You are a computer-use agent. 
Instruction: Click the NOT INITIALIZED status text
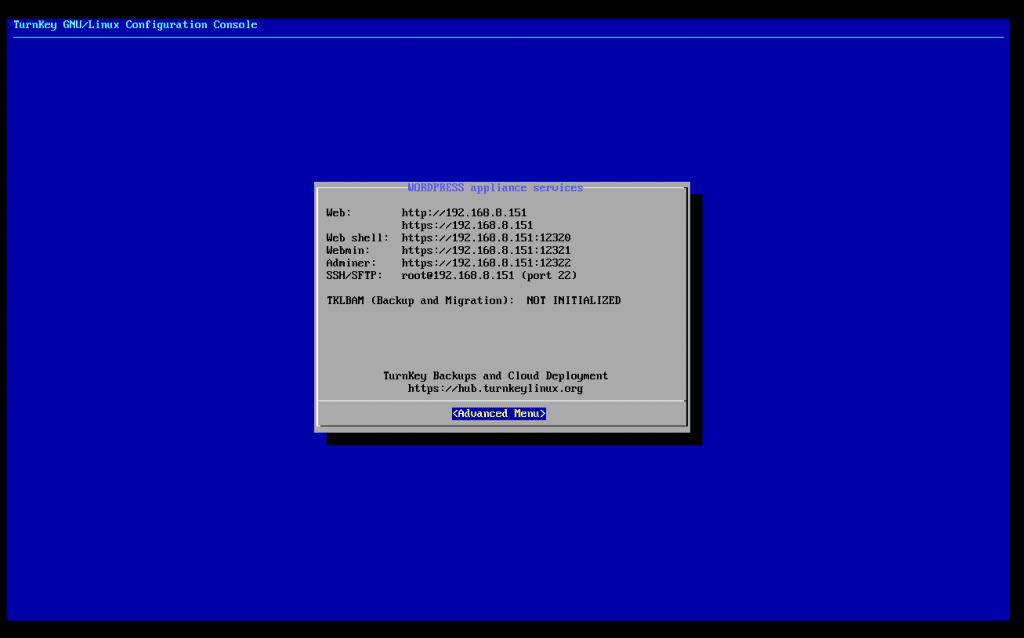[573, 301]
